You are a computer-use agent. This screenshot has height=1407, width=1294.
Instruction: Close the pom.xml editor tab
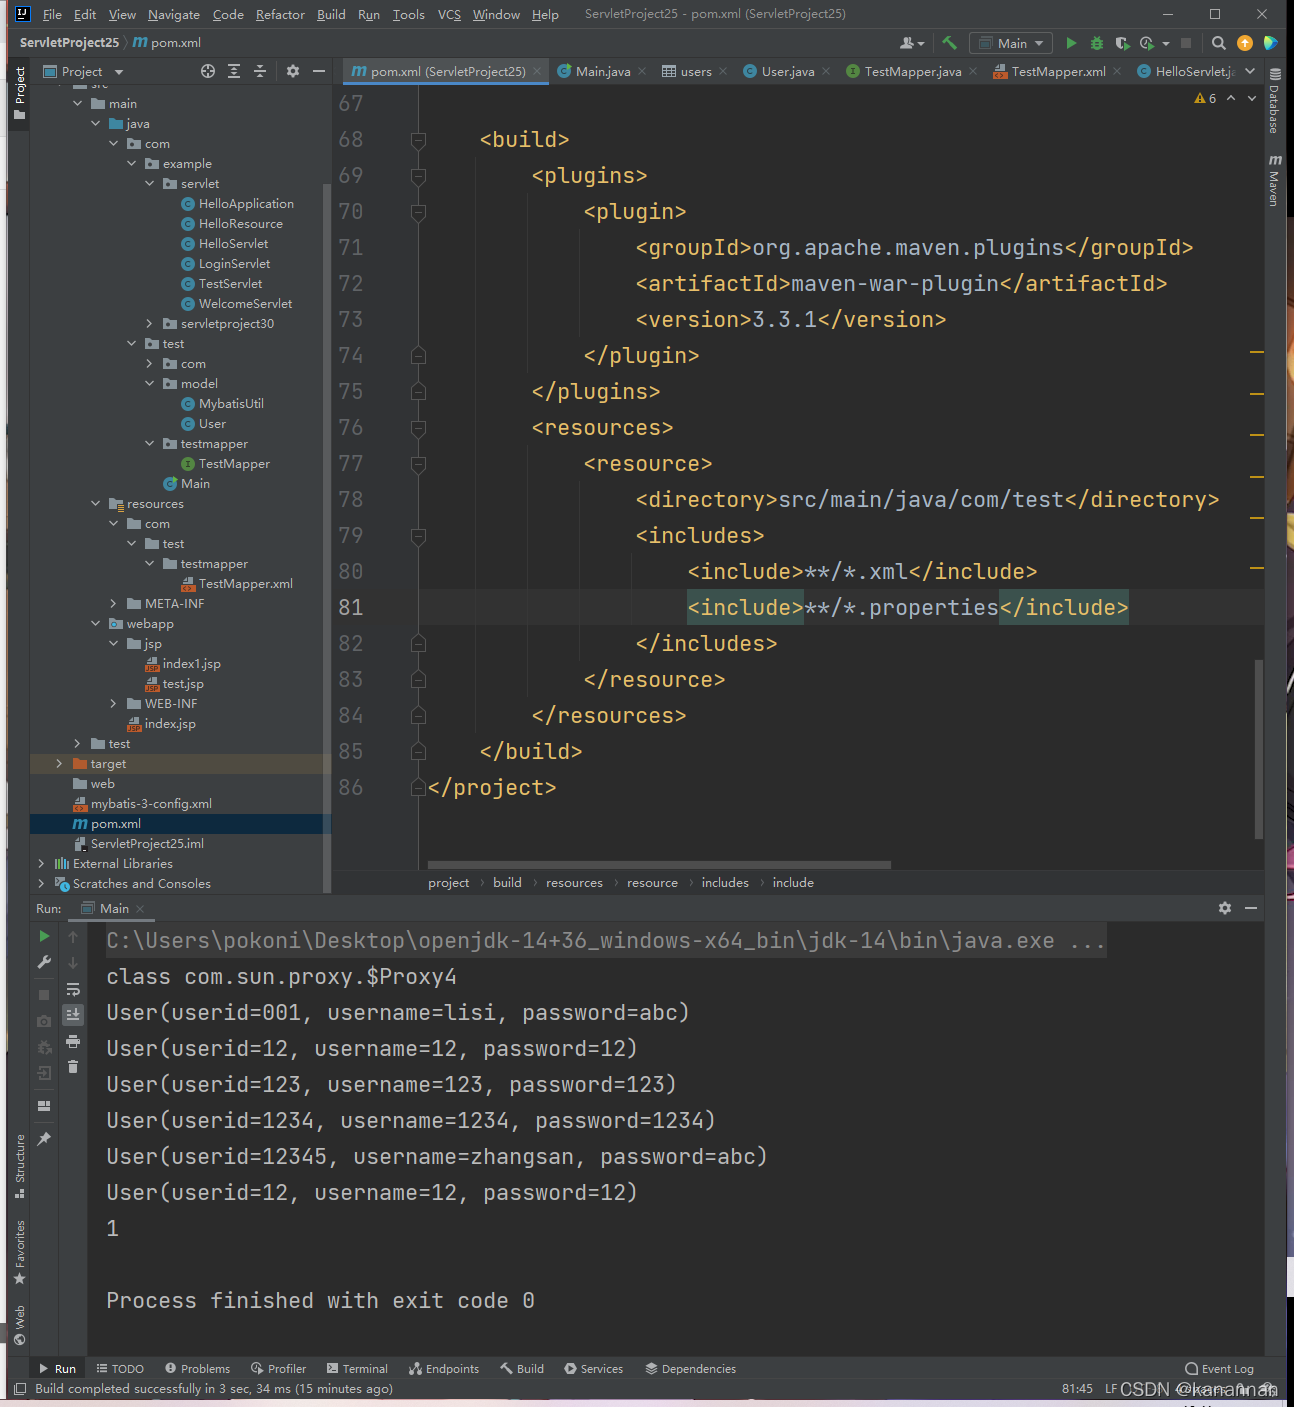coord(537,71)
